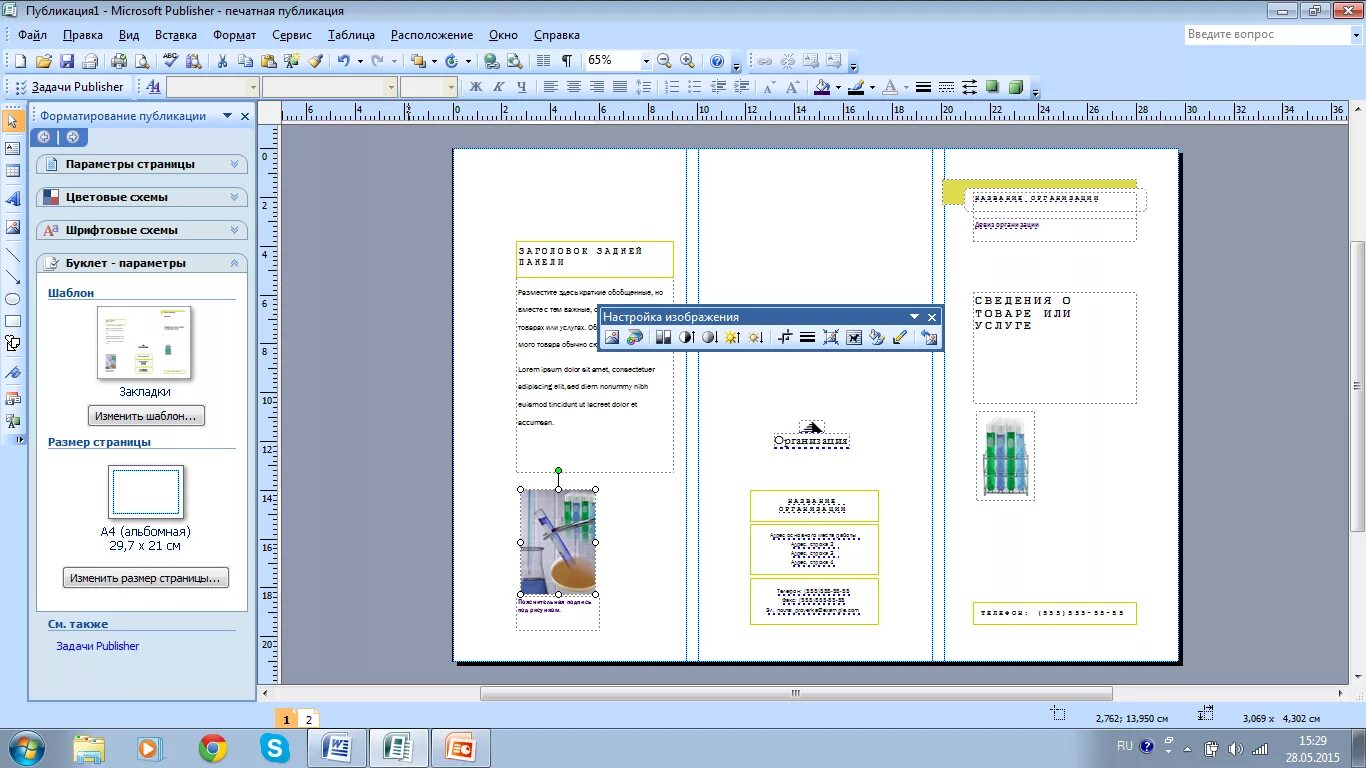Select the Rectangle shape tool
The width and height of the screenshot is (1366, 768).
[x=13, y=321]
